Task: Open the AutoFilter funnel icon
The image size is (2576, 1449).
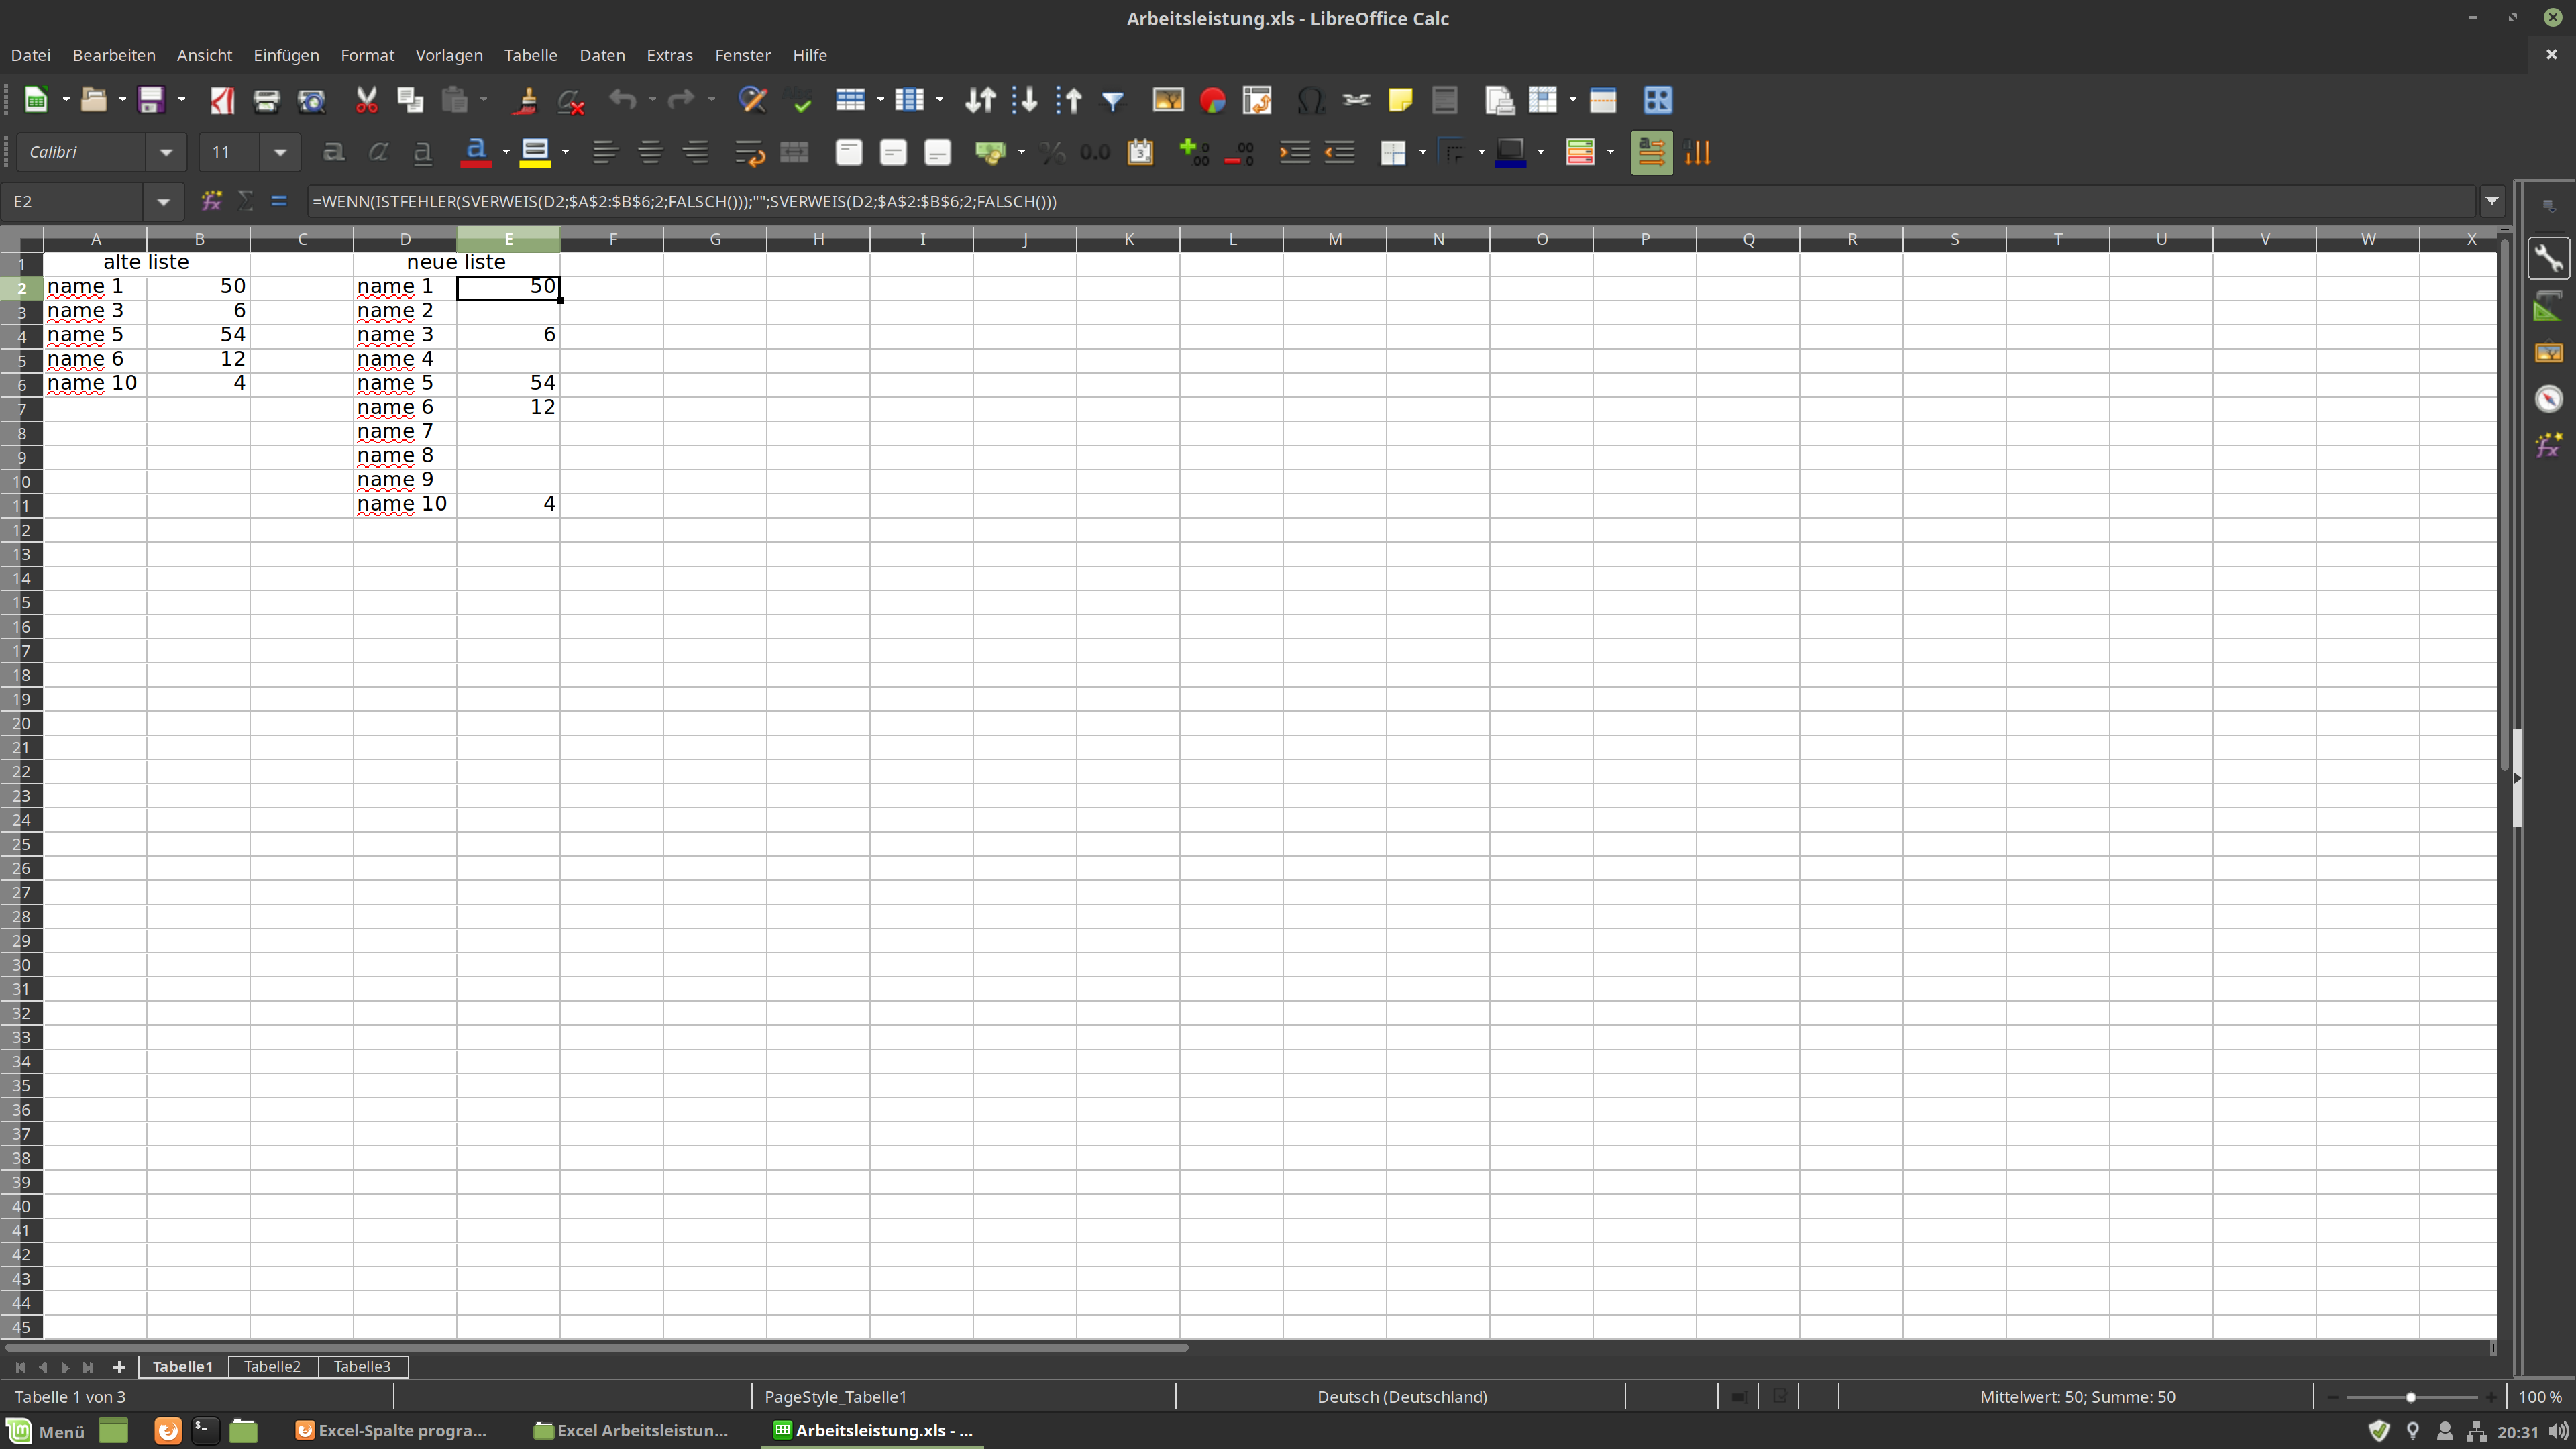Action: pos(1112,100)
